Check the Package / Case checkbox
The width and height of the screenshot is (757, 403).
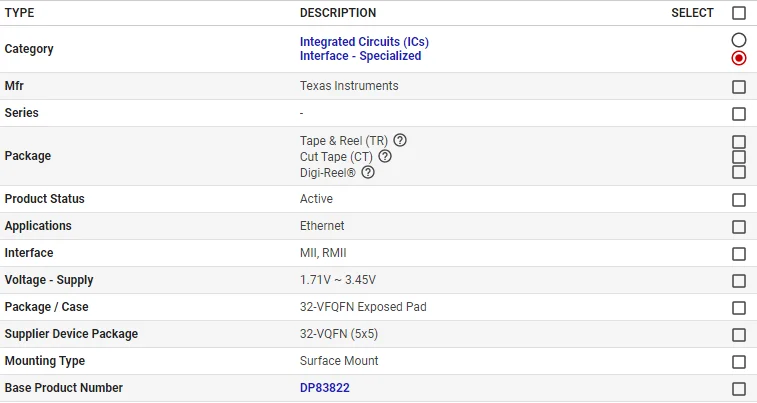point(739,308)
